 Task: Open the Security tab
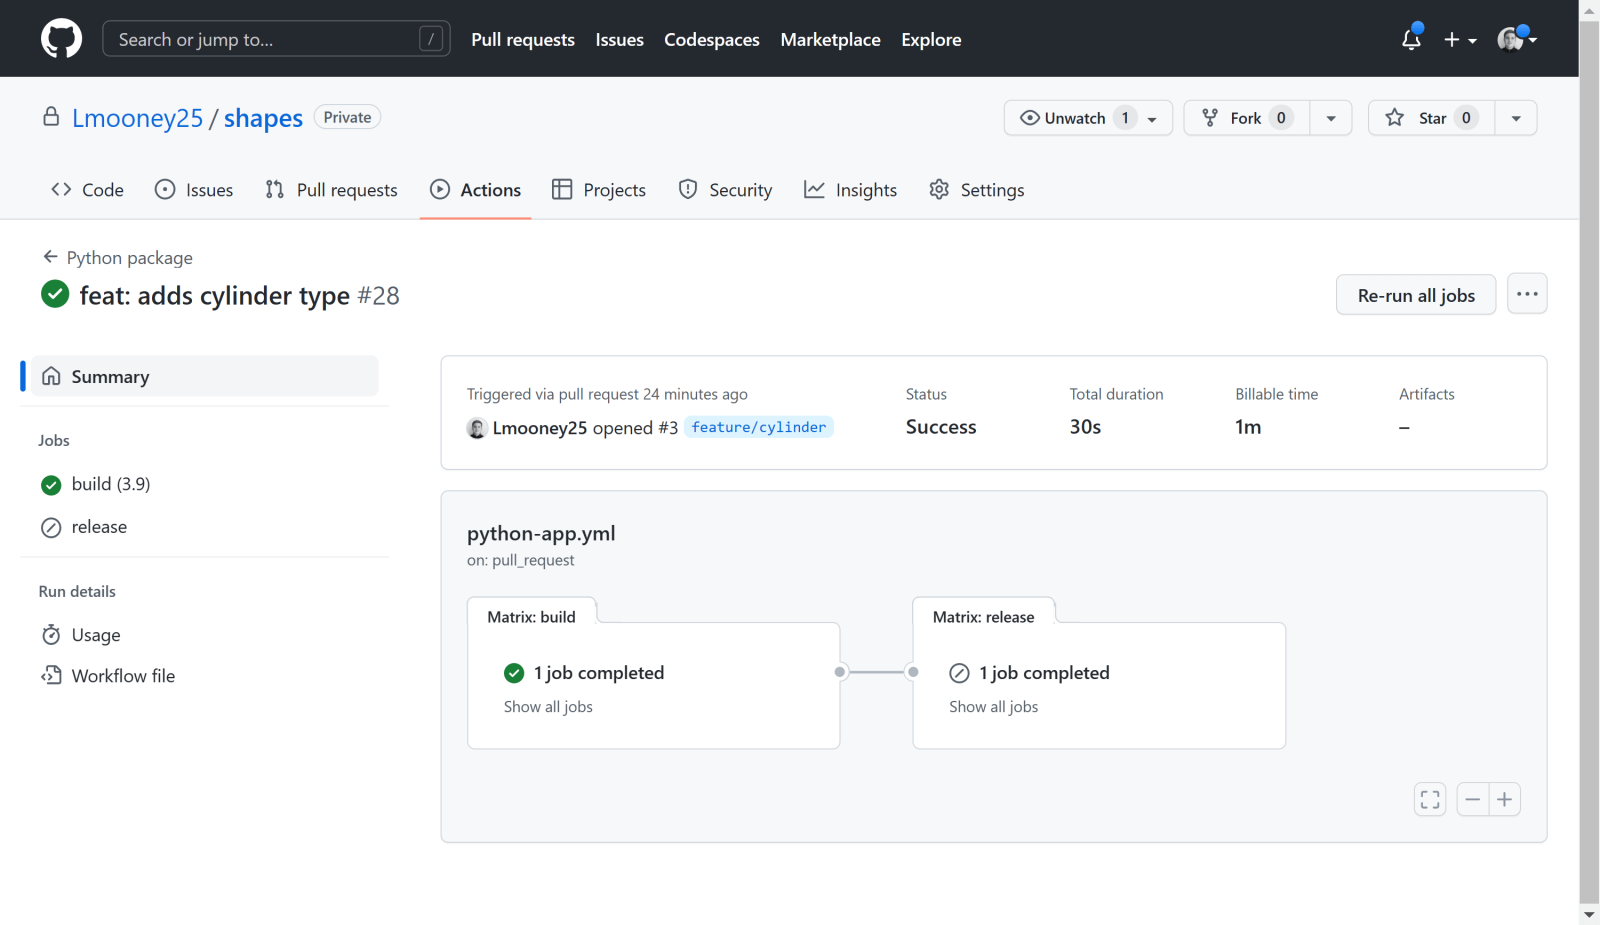pyautogui.click(x=725, y=190)
